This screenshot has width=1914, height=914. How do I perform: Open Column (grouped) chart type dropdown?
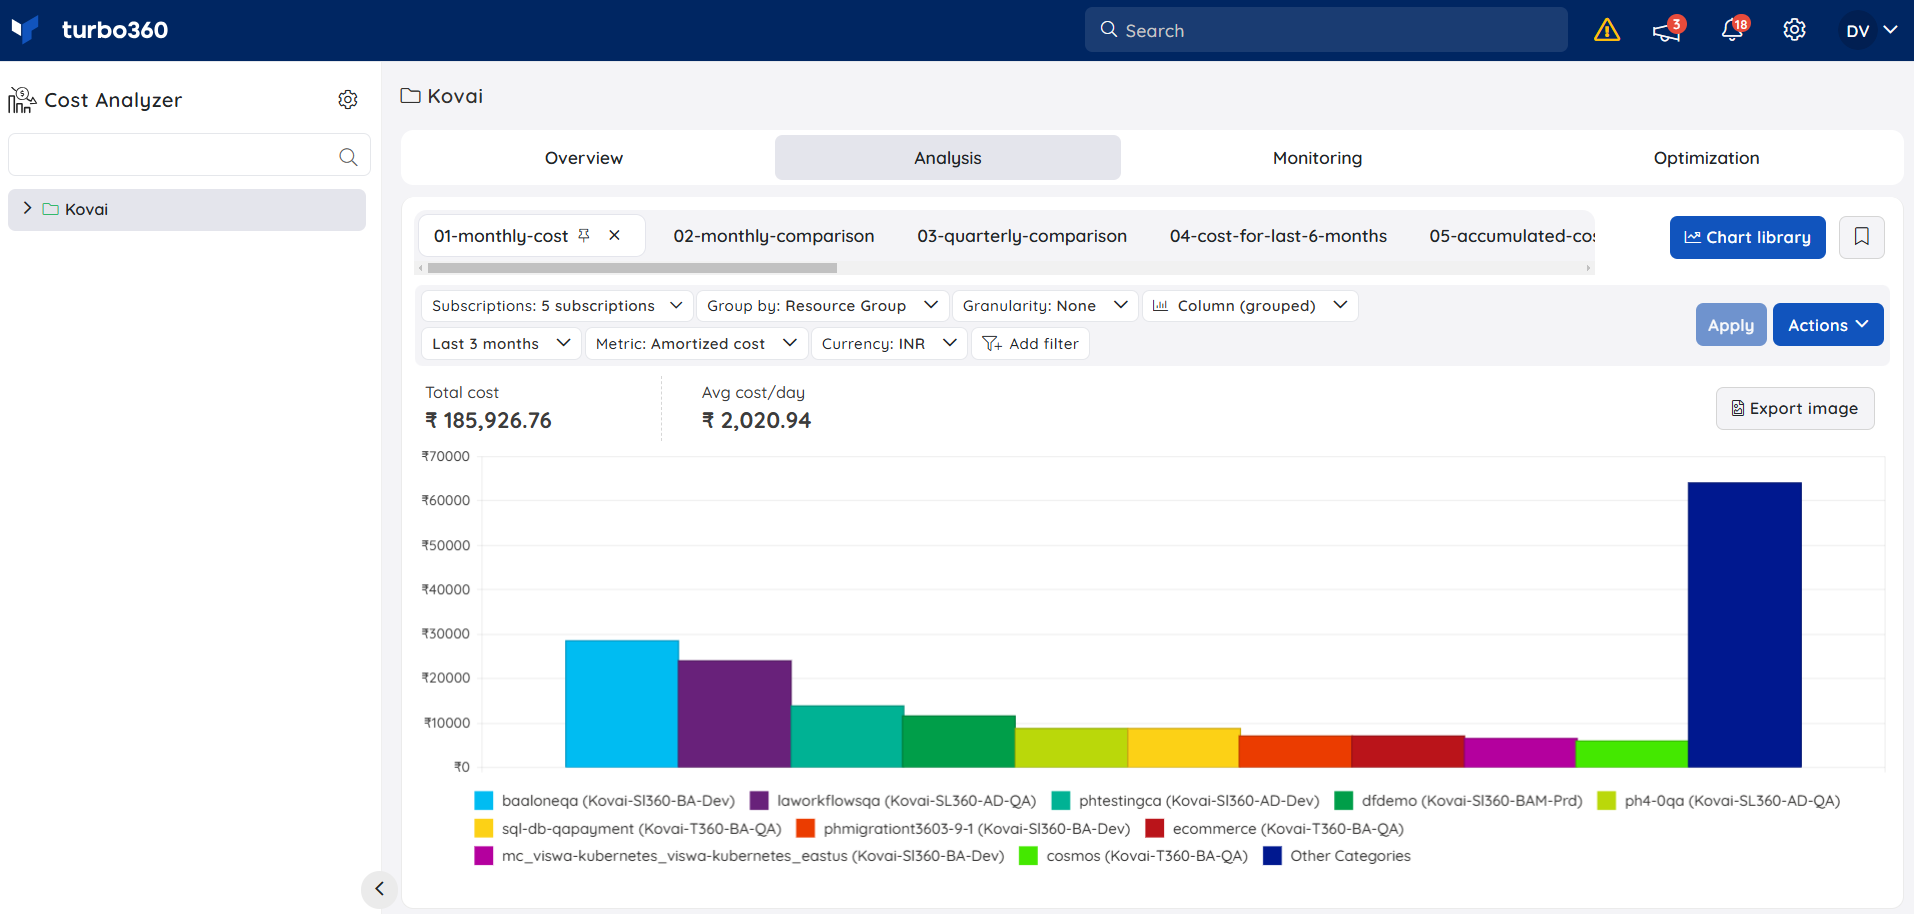pos(1250,305)
